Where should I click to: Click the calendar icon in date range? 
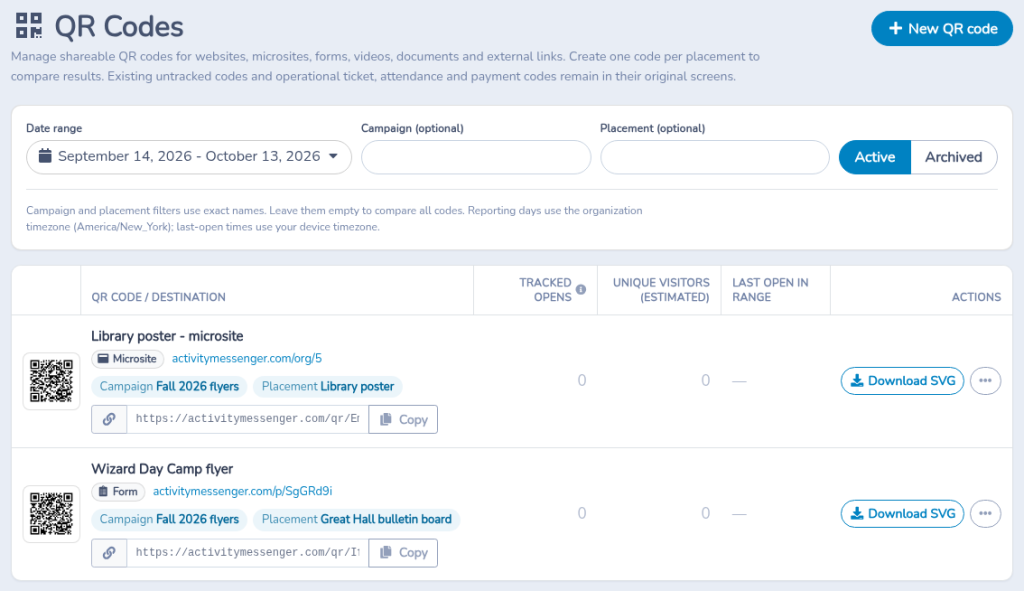click(x=45, y=156)
